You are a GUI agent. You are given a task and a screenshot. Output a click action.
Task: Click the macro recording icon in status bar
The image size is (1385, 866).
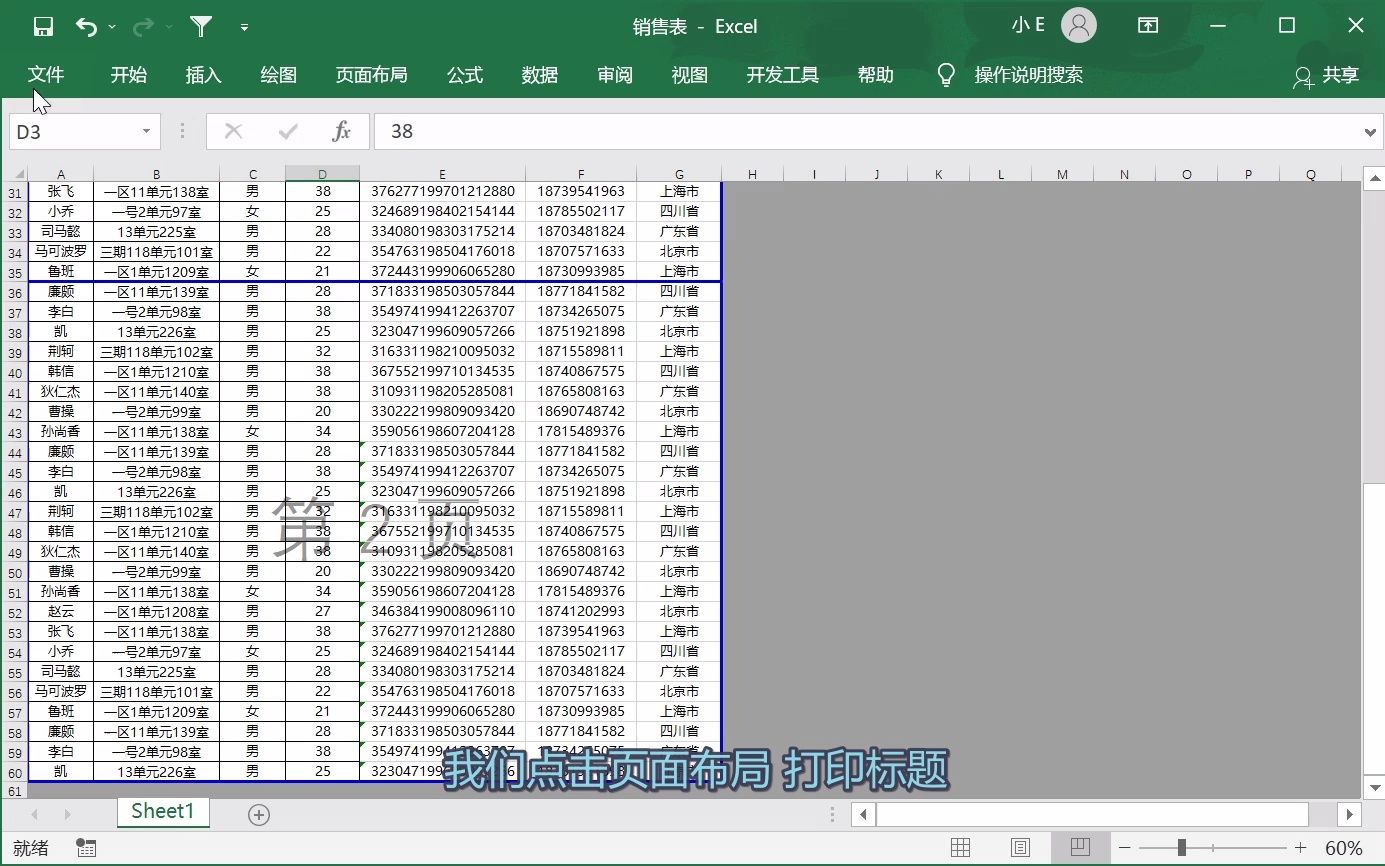pyautogui.click(x=86, y=848)
